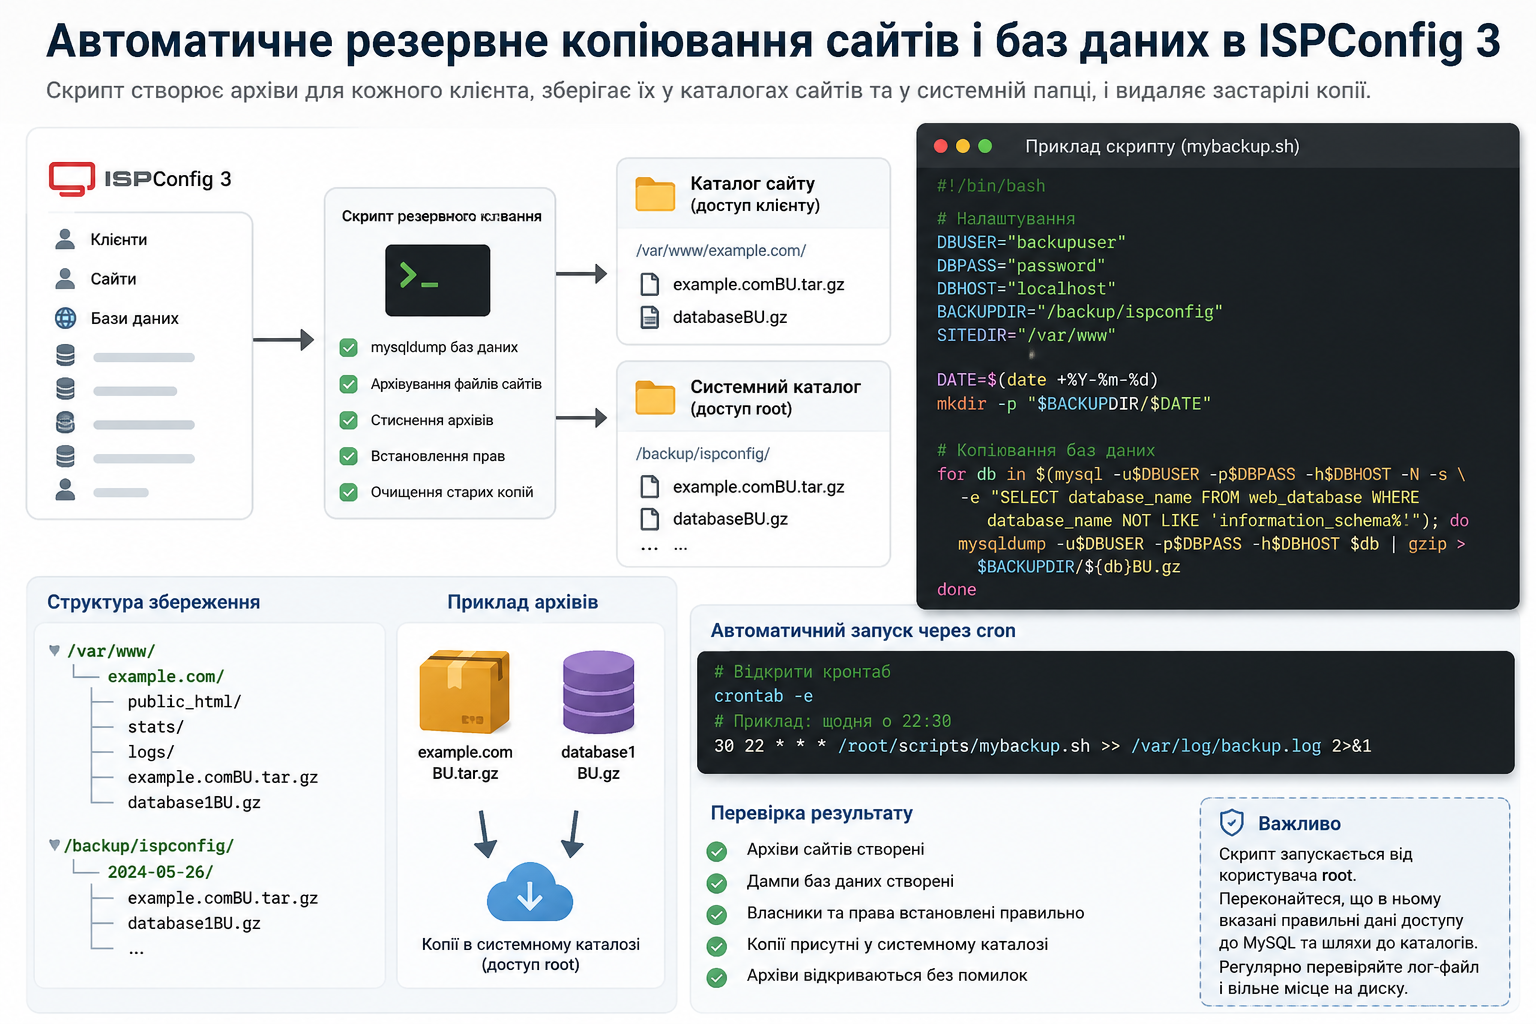Click the #!/bin/bash shebang line
The image size is (1536, 1024).
(991, 186)
